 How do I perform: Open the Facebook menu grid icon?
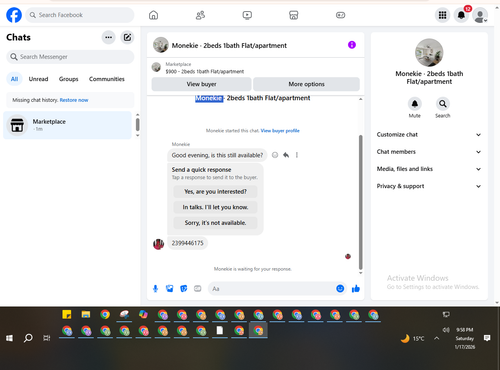(x=442, y=15)
